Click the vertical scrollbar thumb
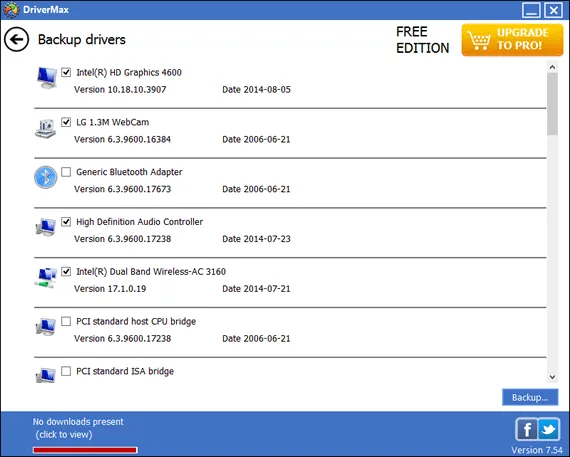This screenshot has width=570, height=457. (x=552, y=104)
